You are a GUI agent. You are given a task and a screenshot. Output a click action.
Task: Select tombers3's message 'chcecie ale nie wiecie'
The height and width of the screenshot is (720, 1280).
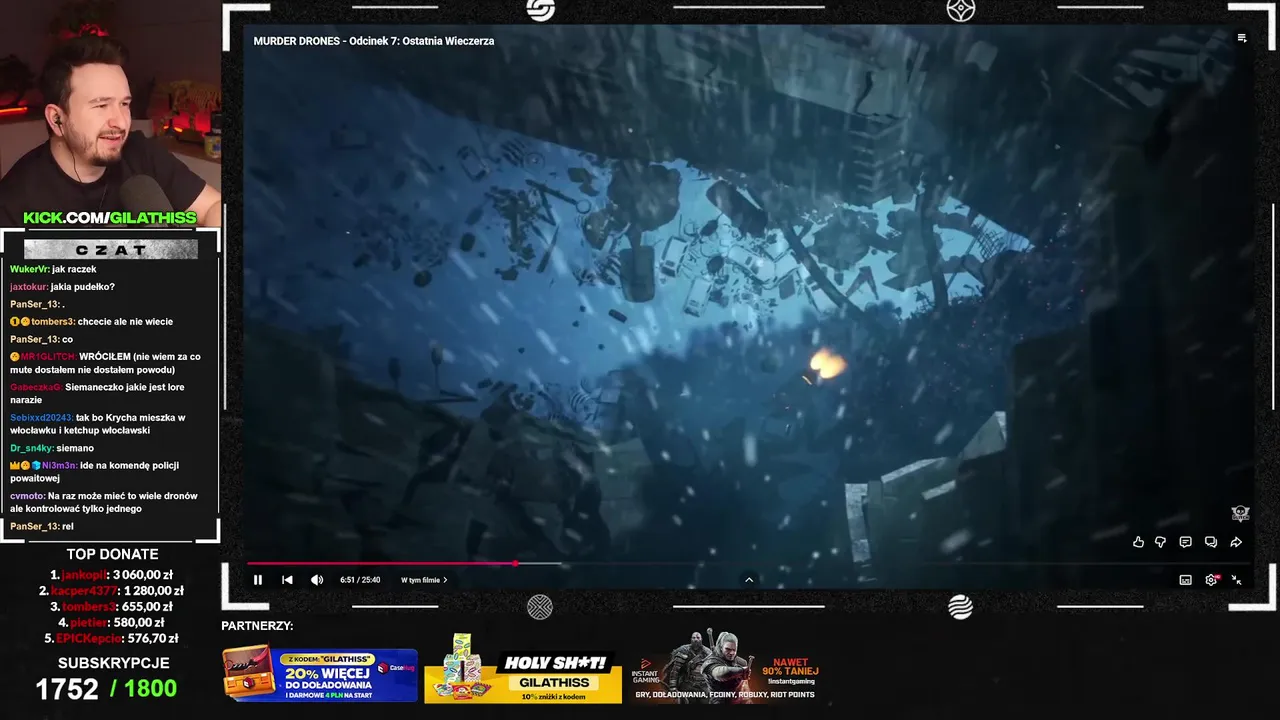91,322
